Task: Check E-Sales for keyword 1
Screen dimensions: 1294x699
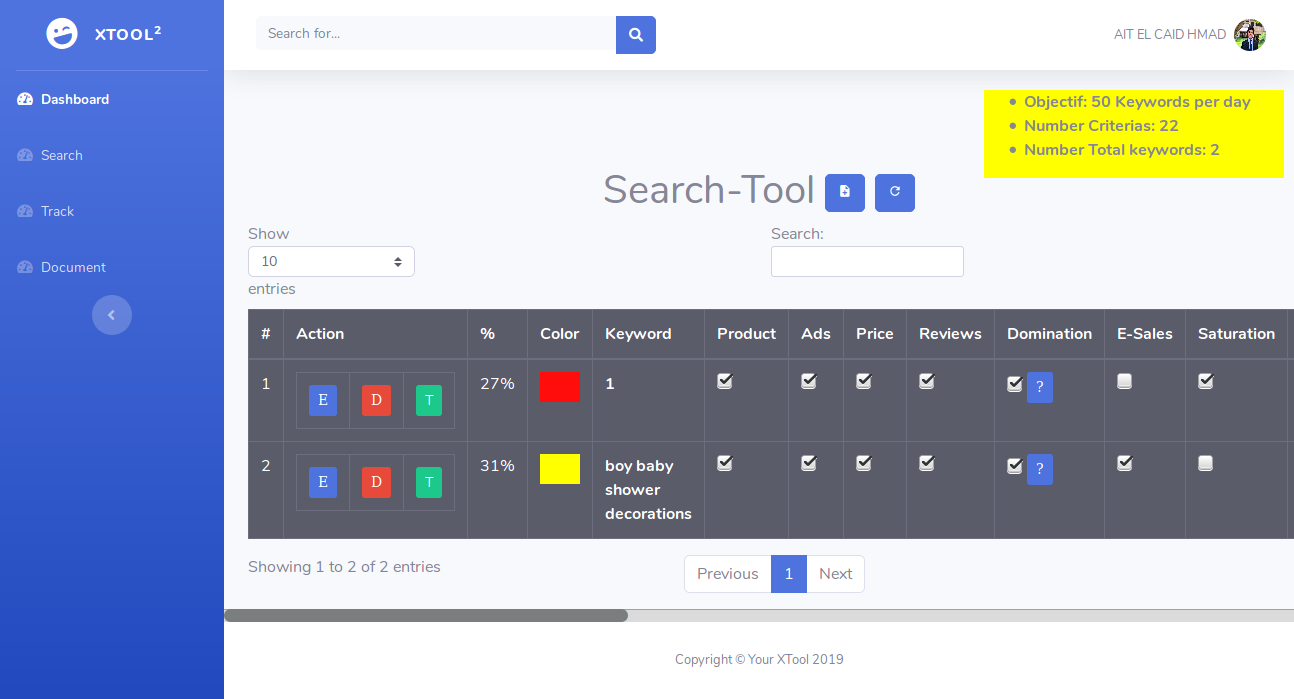Action: click(1124, 381)
